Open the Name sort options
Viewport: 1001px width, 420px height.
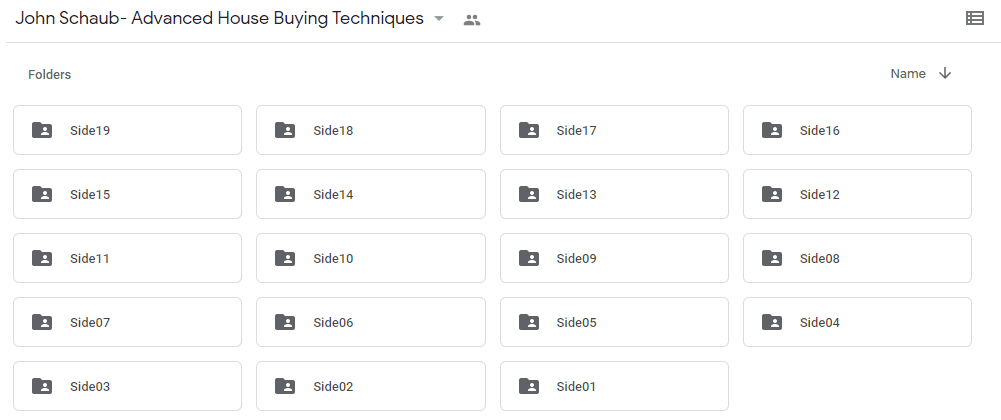908,73
